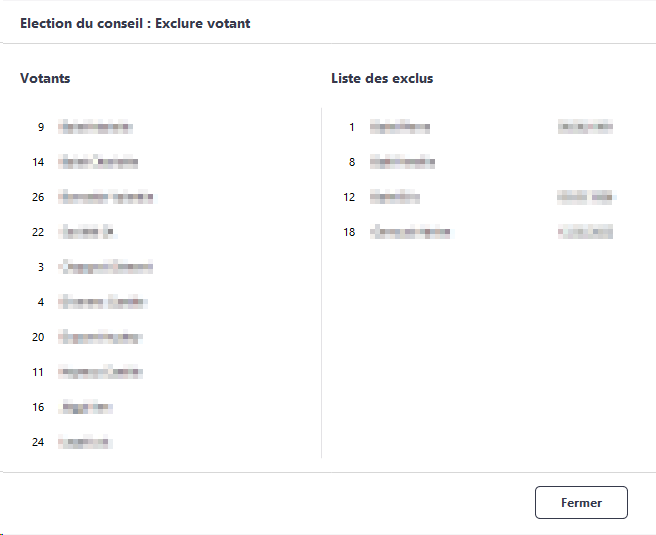Screen dimensions: 656x535
Task: Click the Votants column heading
Action: (45, 78)
